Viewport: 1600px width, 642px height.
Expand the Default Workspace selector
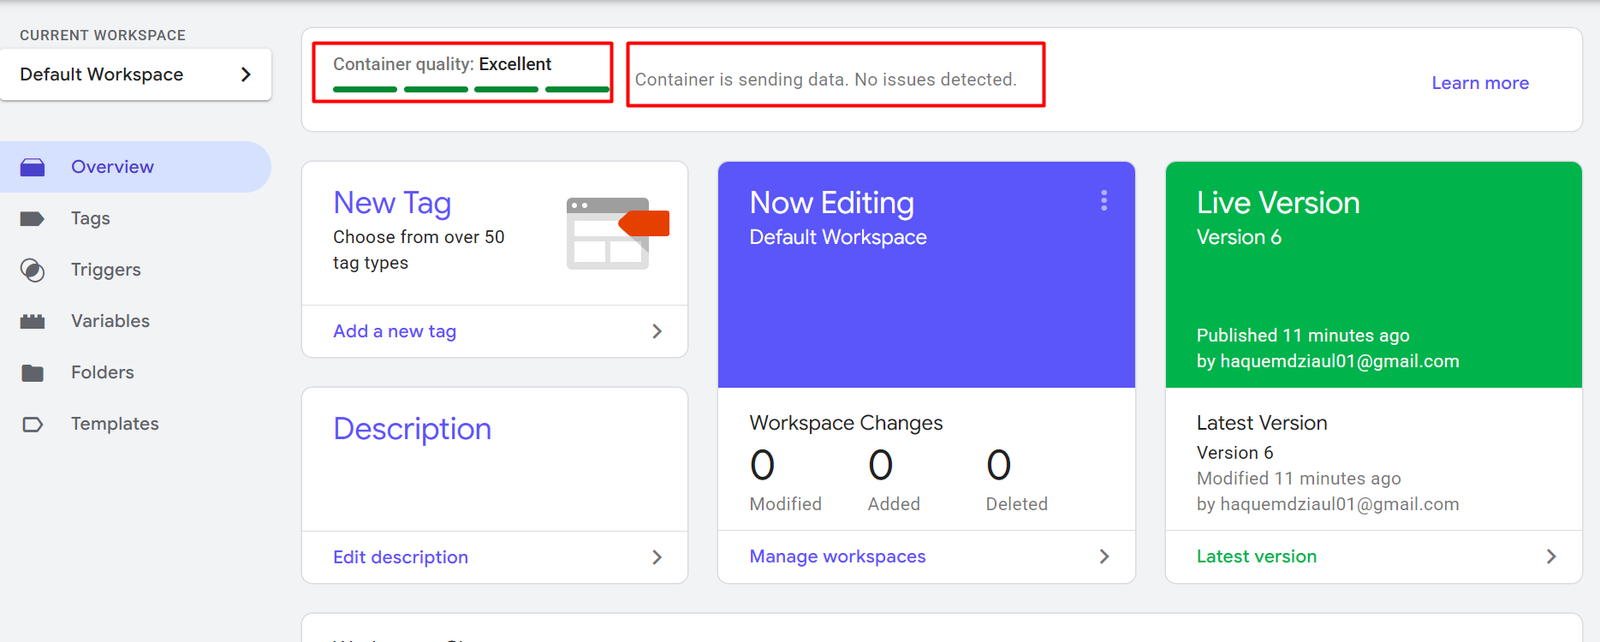tap(246, 75)
